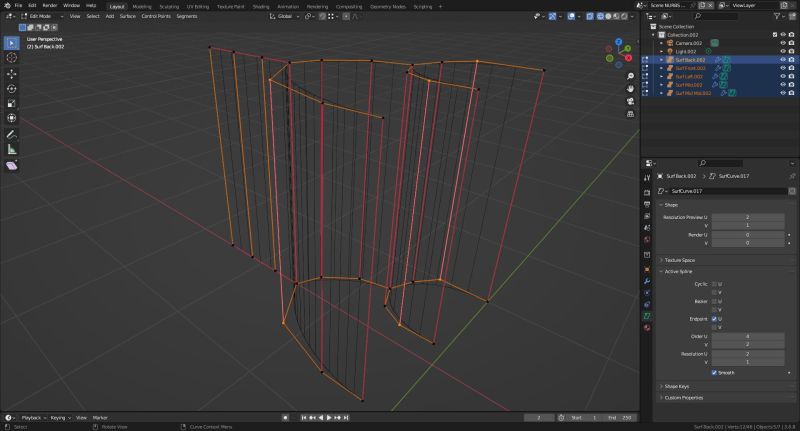Enable Cyclic U checkbox
This screenshot has height=431, width=800.
click(714, 284)
